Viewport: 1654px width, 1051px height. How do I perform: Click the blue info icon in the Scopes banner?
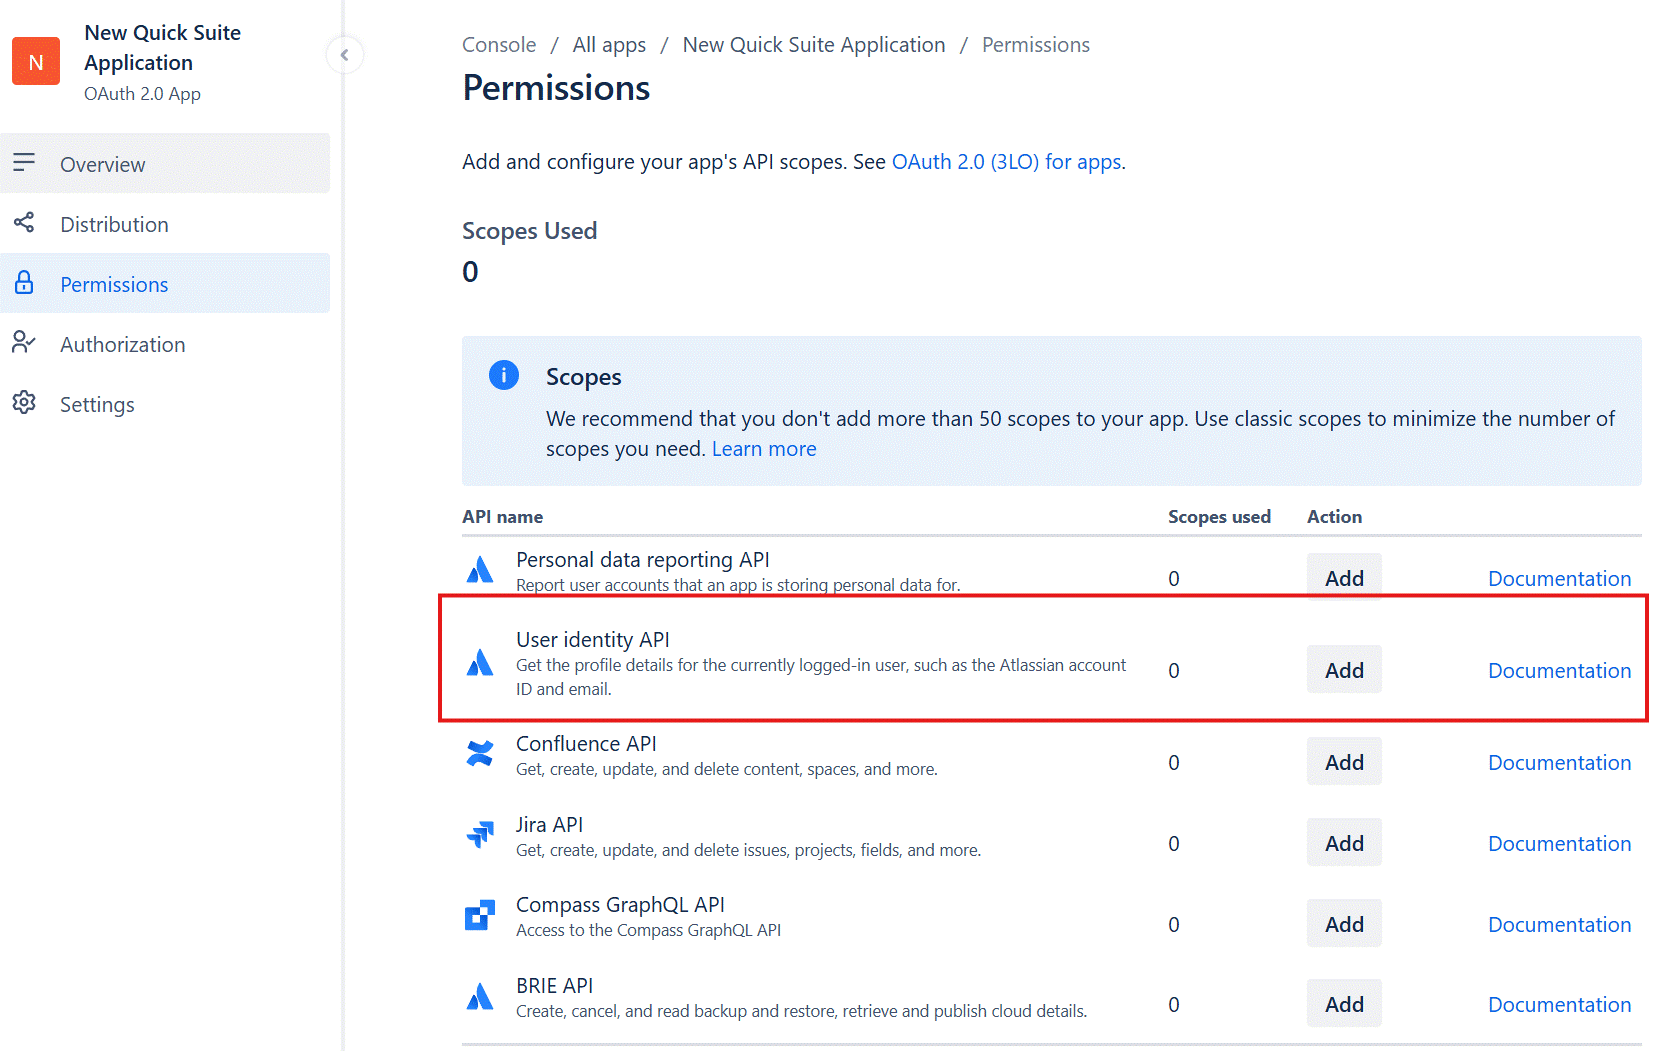click(504, 375)
